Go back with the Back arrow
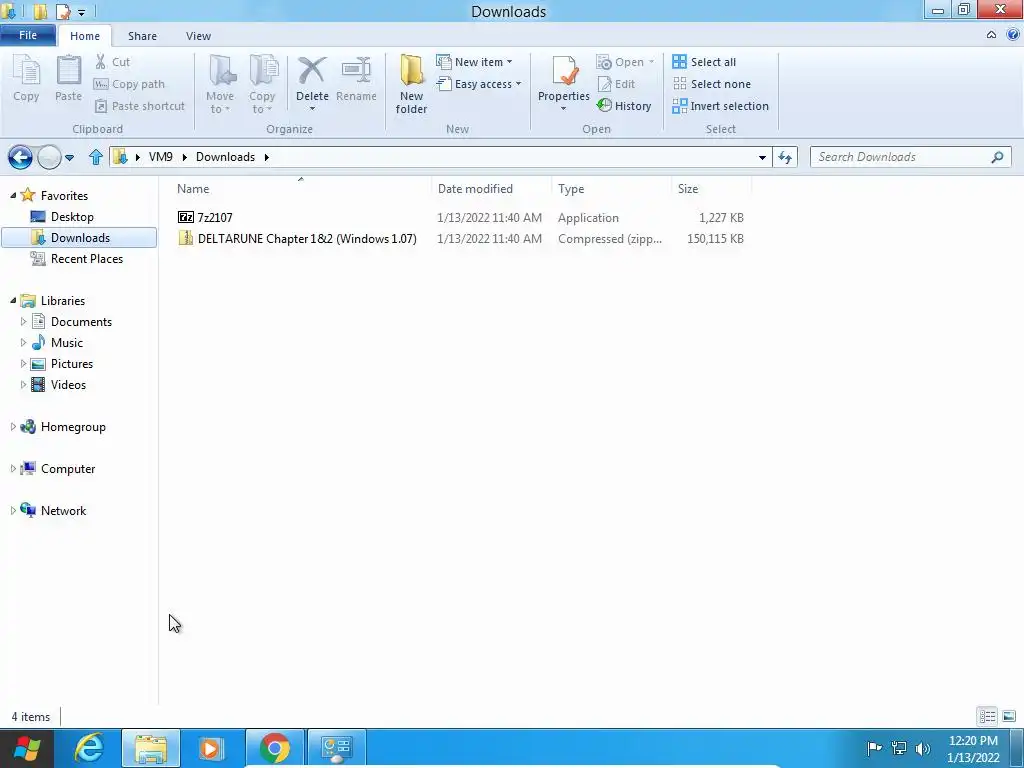This screenshot has width=1024, height=768. click(x=20, y=157)
